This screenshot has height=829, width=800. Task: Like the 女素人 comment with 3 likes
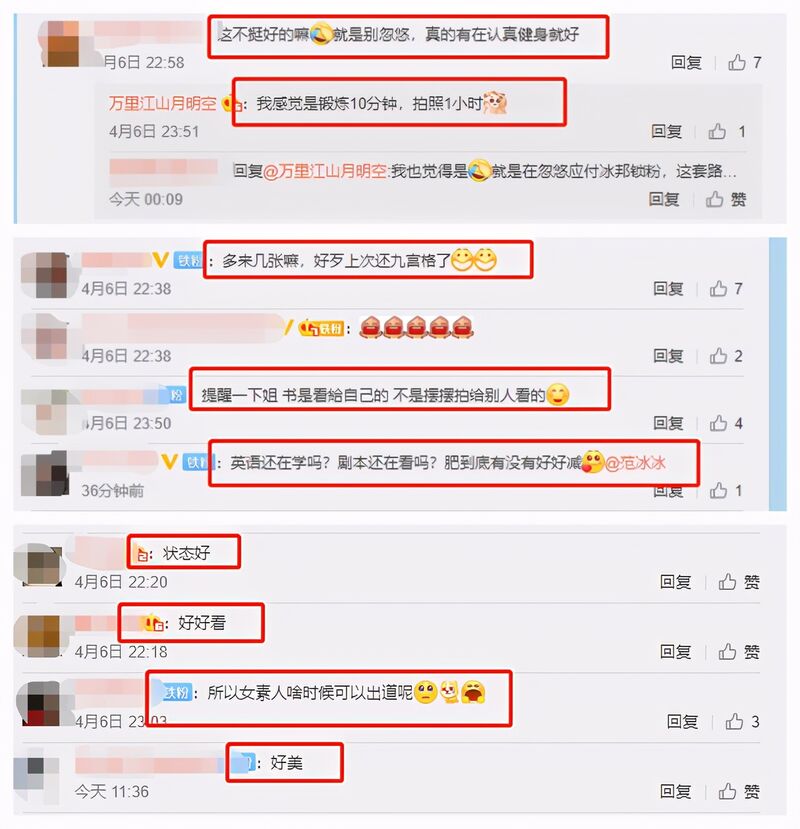click(x=734, y=721)
